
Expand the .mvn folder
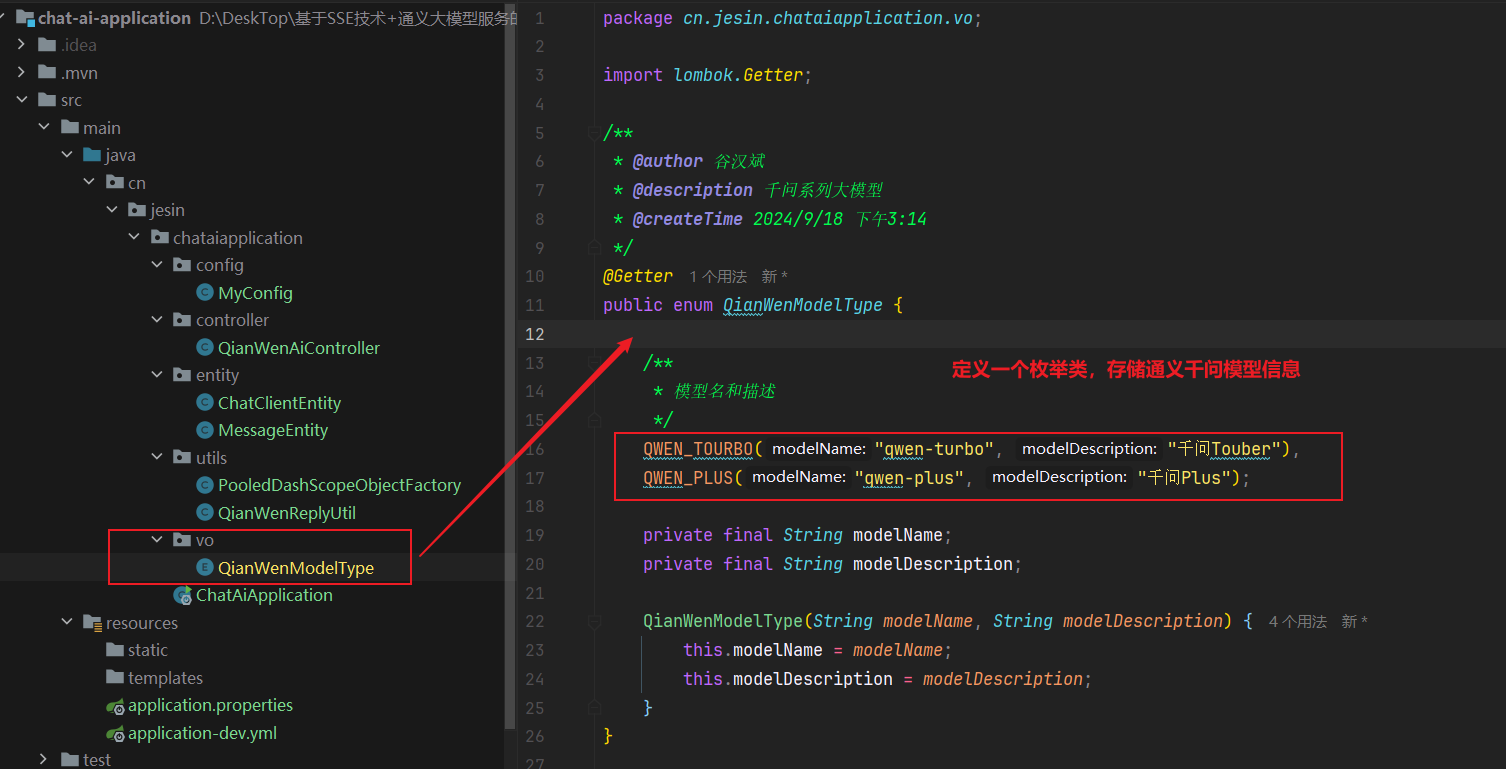(21, 73)
